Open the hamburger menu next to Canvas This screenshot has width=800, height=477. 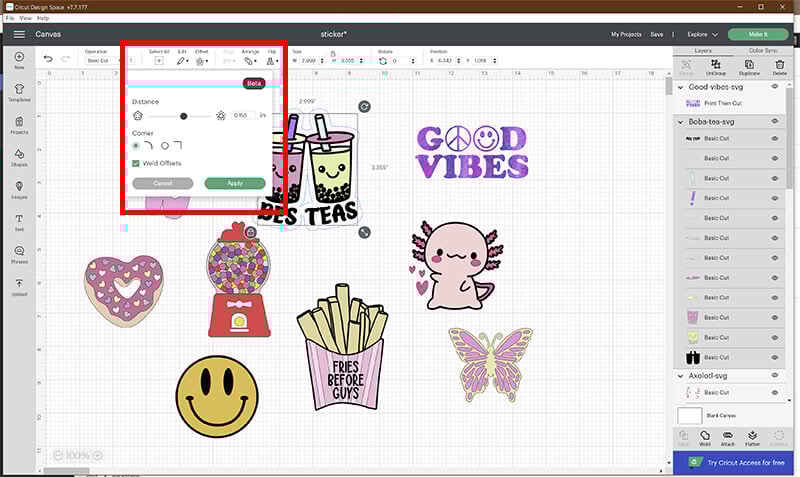point(19,34)
